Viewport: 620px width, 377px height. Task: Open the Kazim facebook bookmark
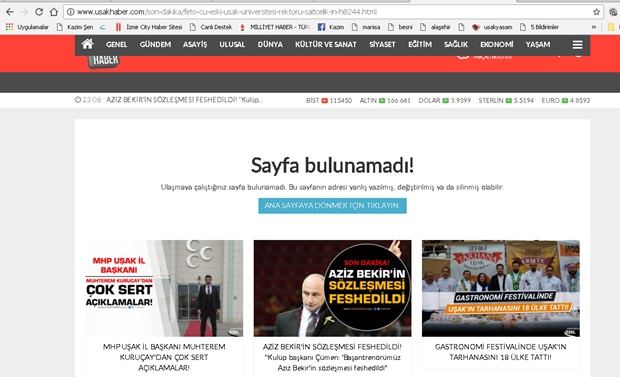click(331, 27)
